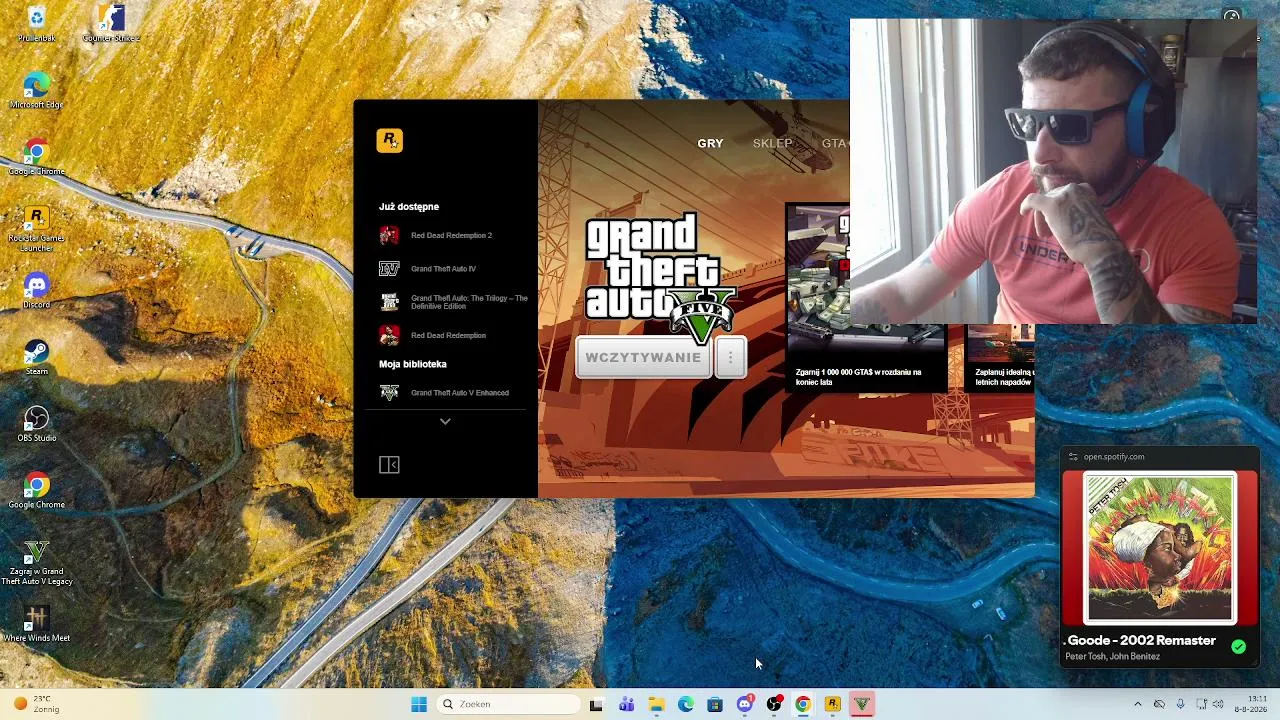1280x720 pixels.
Task: Switch to Google Chrome on the taskbar
Action: point(803,704)
